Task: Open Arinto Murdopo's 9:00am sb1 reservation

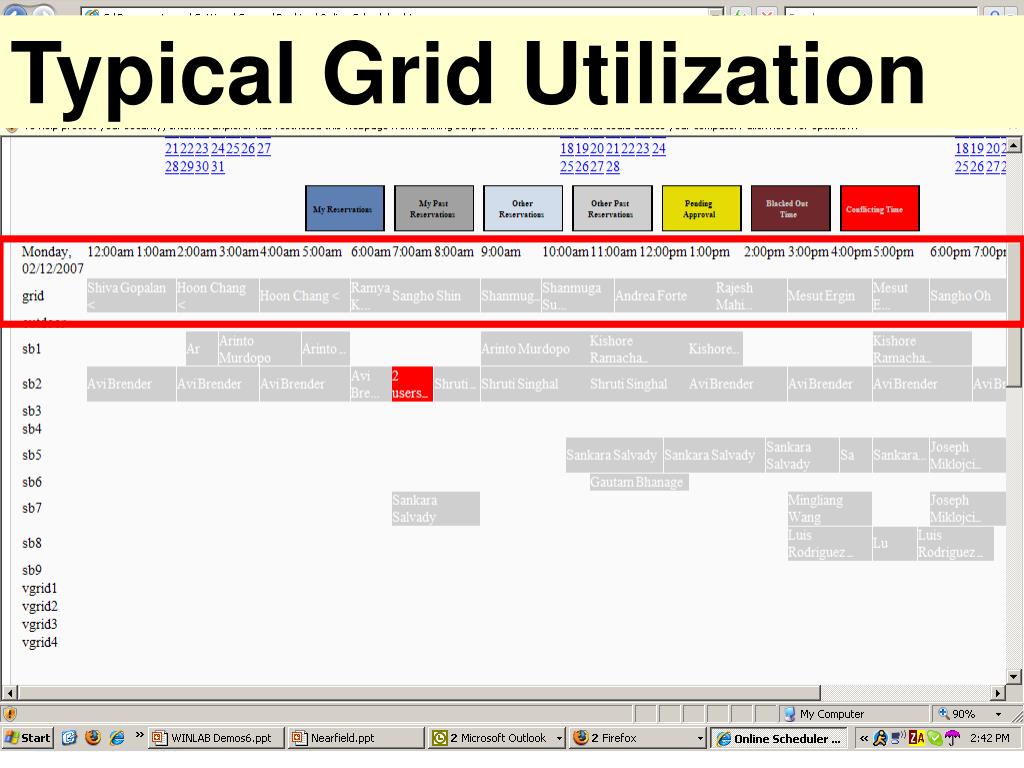Action: 534,349
